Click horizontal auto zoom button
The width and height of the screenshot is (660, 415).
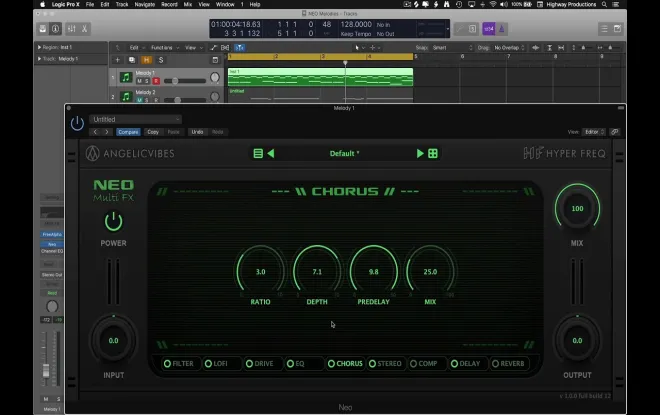(561, 48)
